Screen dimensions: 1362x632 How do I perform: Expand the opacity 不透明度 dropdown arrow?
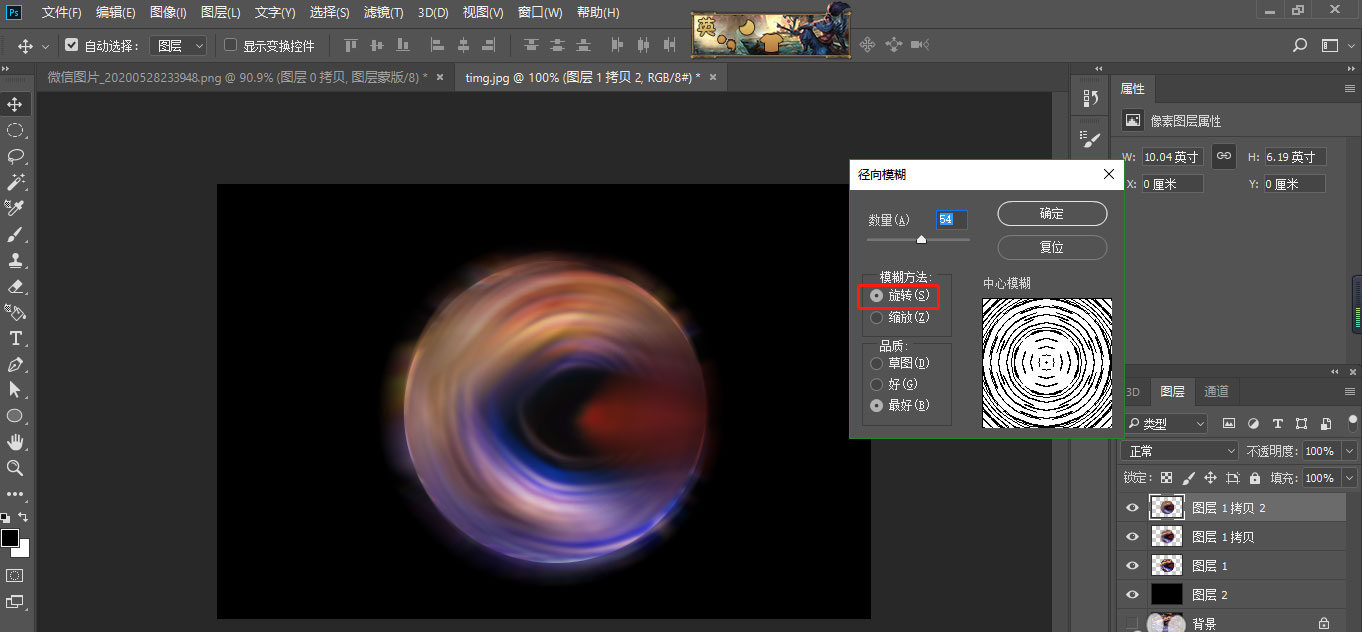coord(1349,451)
